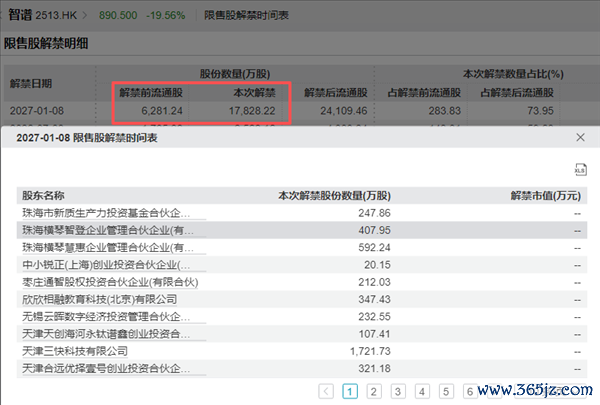Click the 73.95 percentage value

pos(540,111)
